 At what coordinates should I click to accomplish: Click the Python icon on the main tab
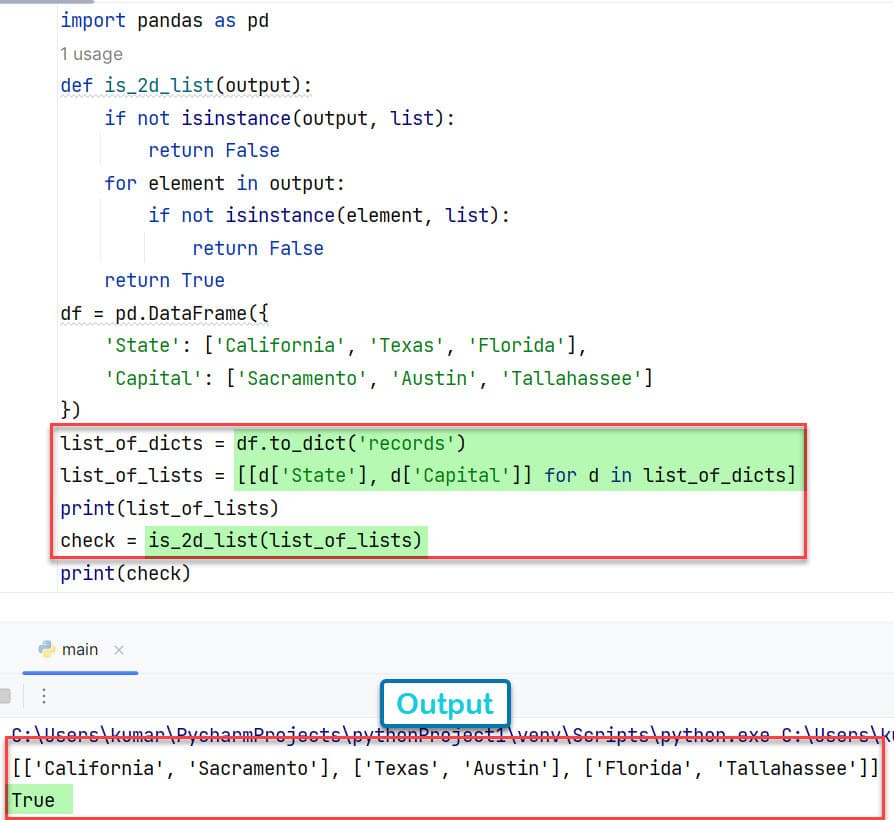coord(44,649)
